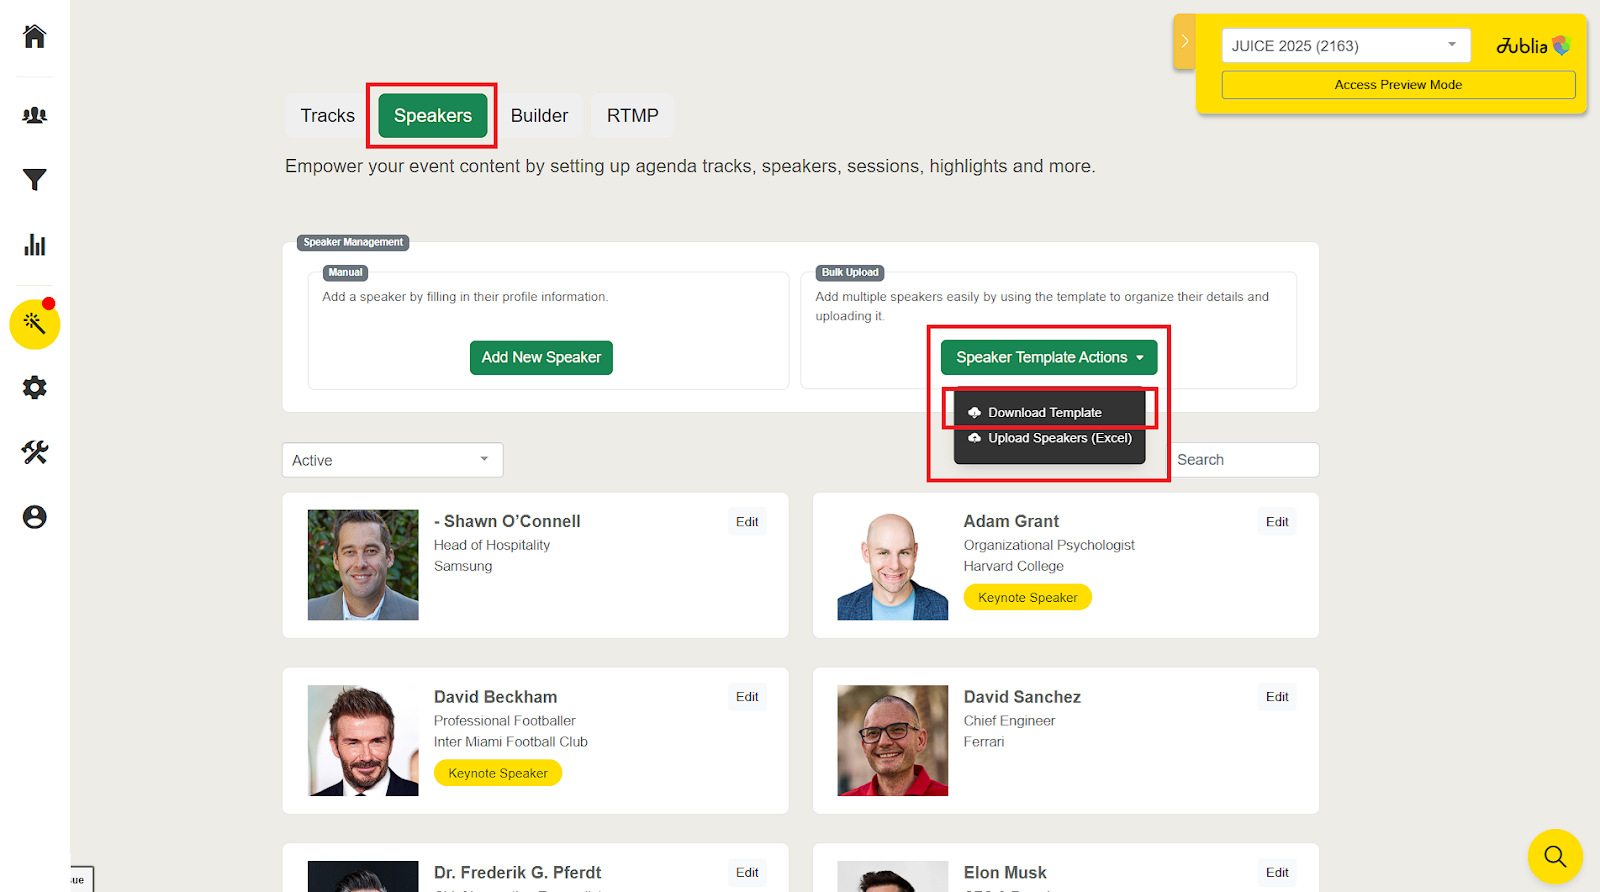Click the Bulk Upload label
Viewport: 1600px width, 892px height.
pyautogui.click(x=850, y=272)
